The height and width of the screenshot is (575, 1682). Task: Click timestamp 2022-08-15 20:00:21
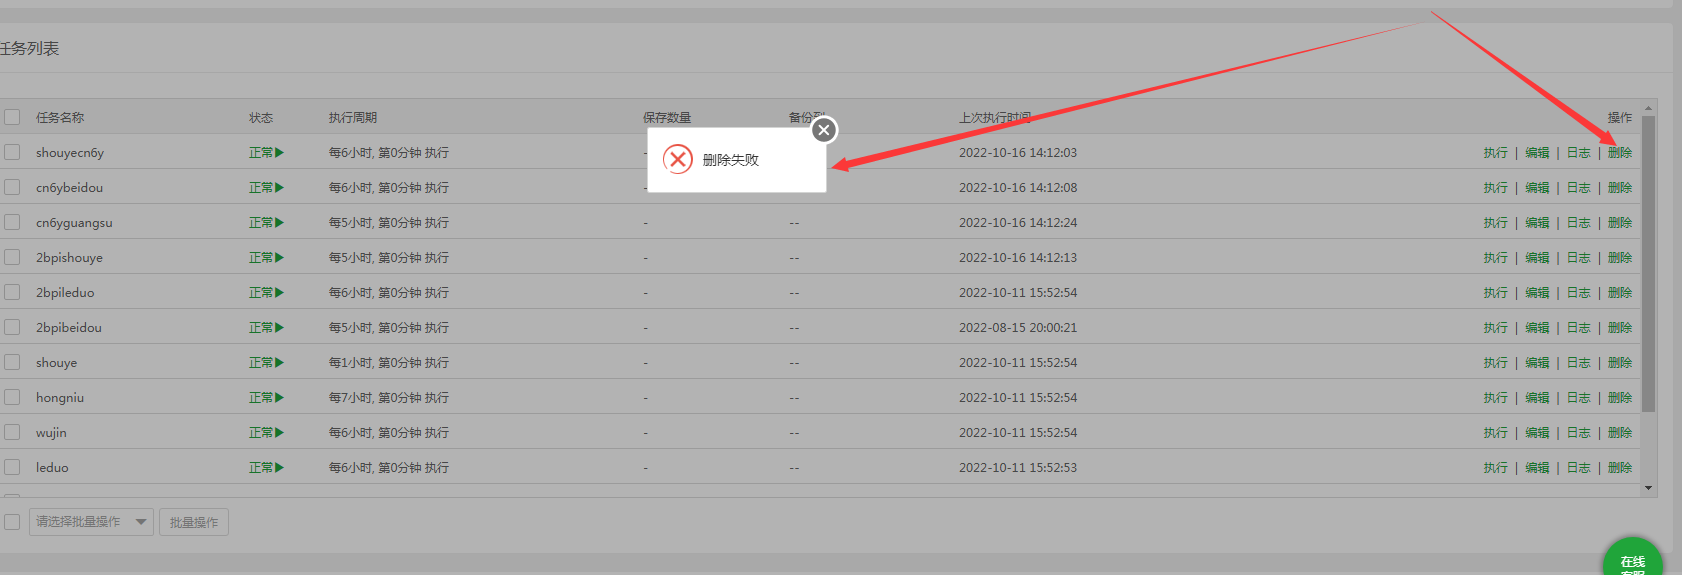click(x=1018, y=328)
